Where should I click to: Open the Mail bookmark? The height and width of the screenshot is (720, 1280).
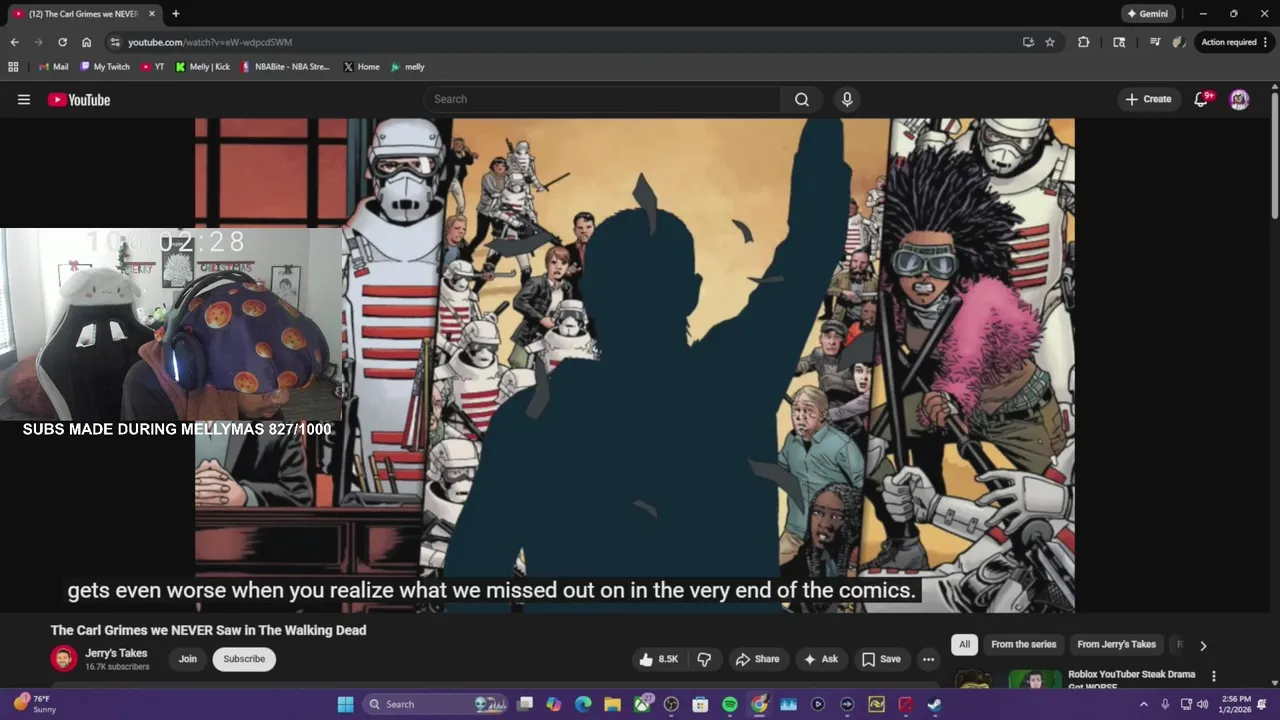[53, 67]
